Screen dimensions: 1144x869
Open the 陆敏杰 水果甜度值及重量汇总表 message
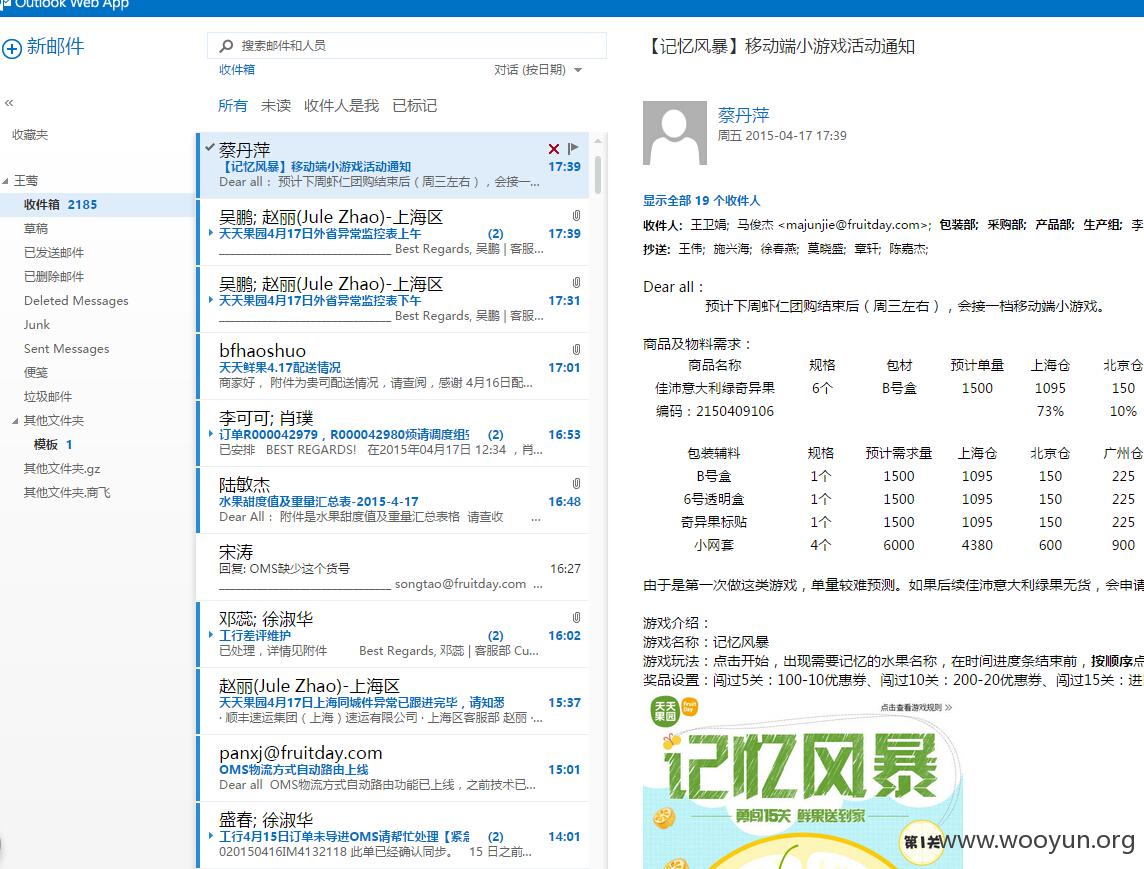393,501
